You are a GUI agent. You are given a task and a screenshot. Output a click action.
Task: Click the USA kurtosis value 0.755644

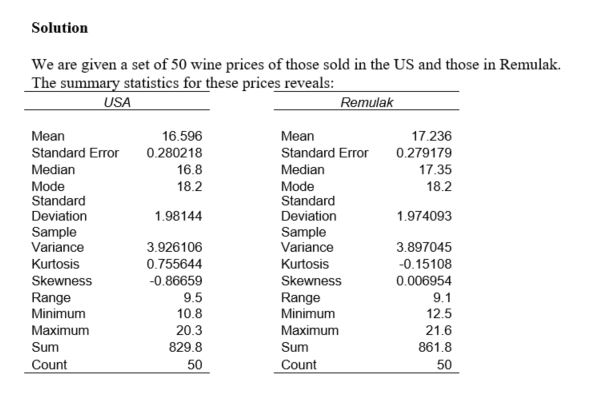click(x=174, y=264)
